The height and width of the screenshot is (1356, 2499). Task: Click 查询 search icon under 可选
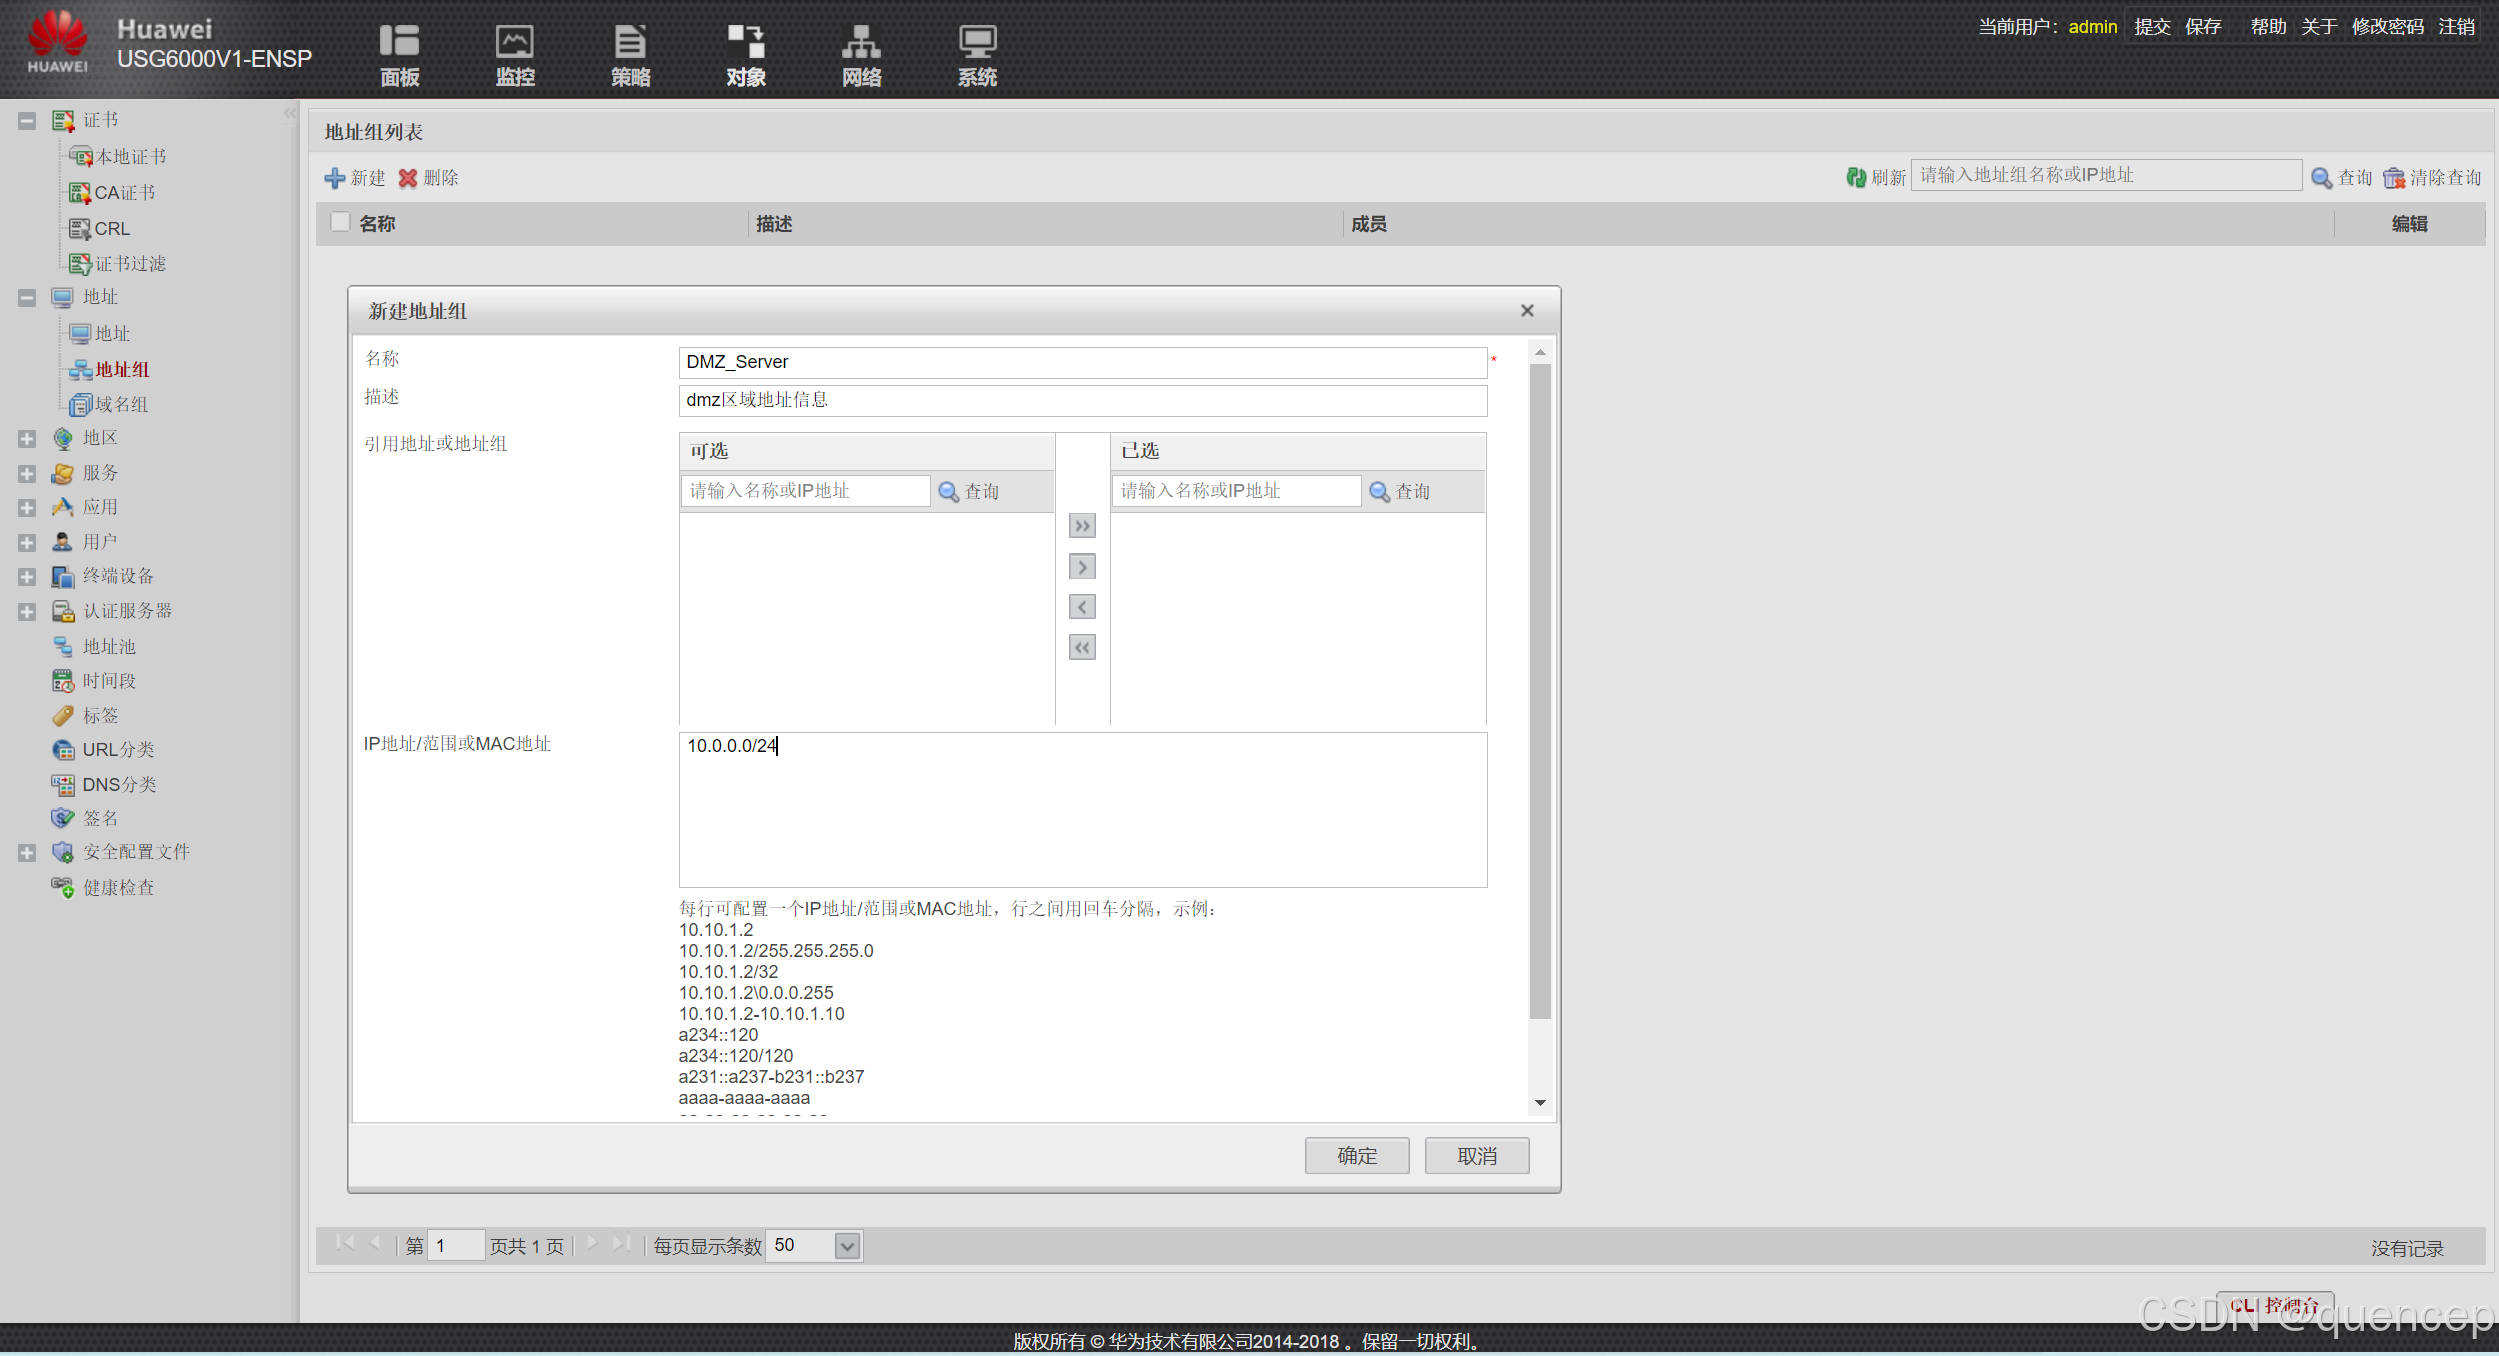point(948,491)
